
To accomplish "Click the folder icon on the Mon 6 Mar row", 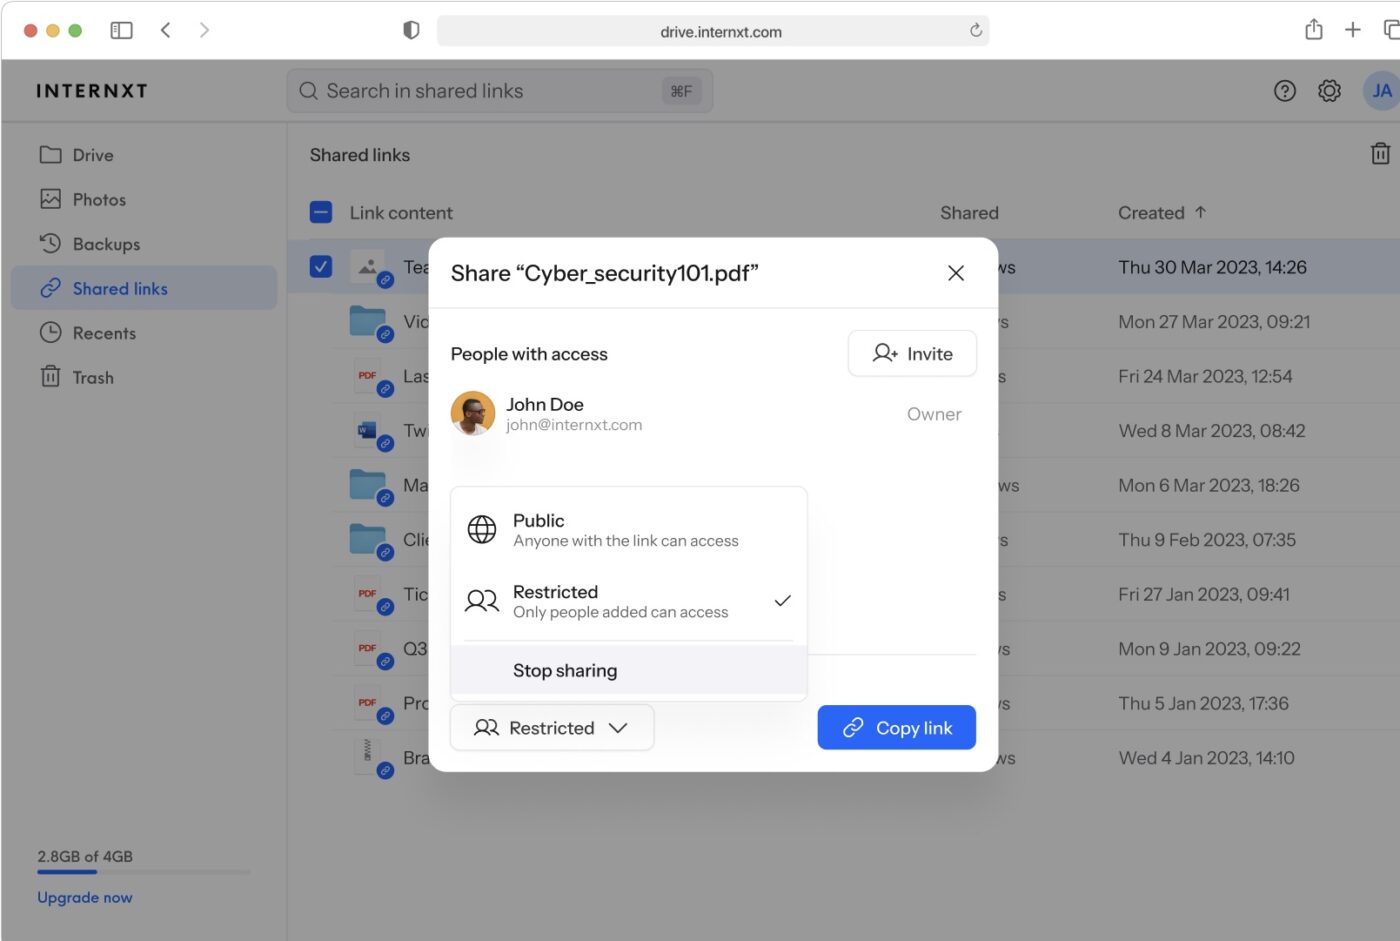I will (368, 485).
